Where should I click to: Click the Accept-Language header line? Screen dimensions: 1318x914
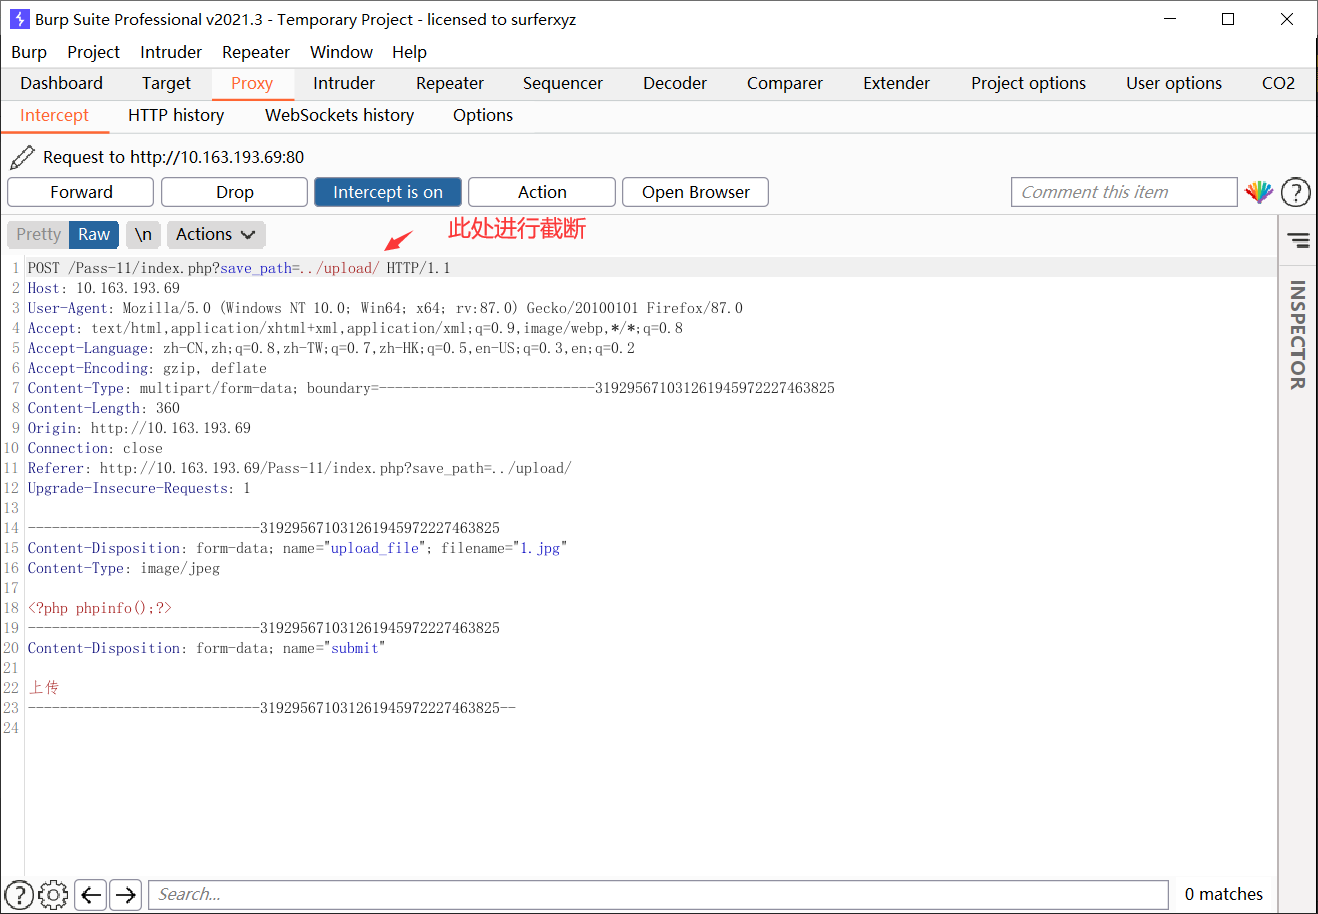(331, 348)
